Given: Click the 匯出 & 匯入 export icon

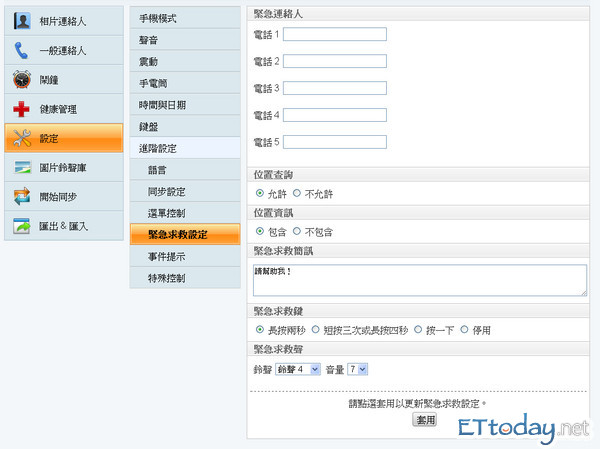Looking at the screenshot, I should point(22,226).
